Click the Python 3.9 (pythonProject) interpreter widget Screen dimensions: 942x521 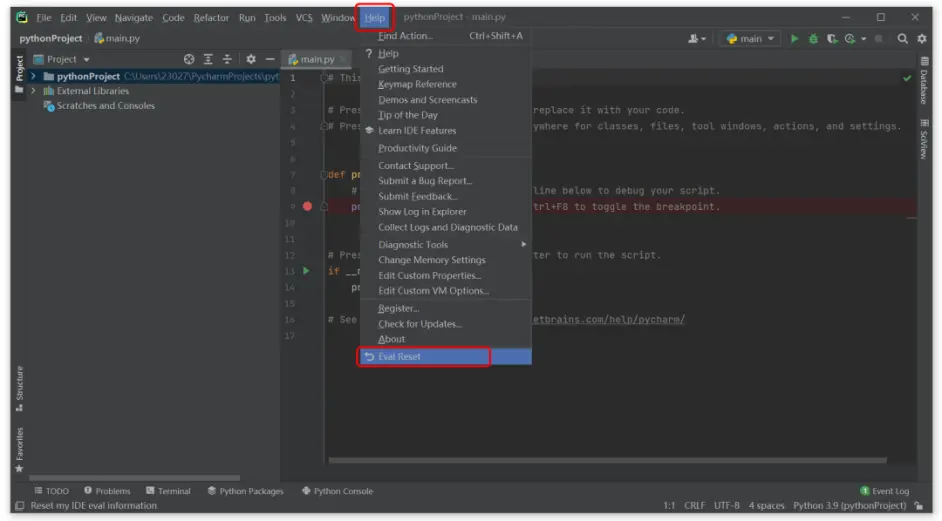849,506
